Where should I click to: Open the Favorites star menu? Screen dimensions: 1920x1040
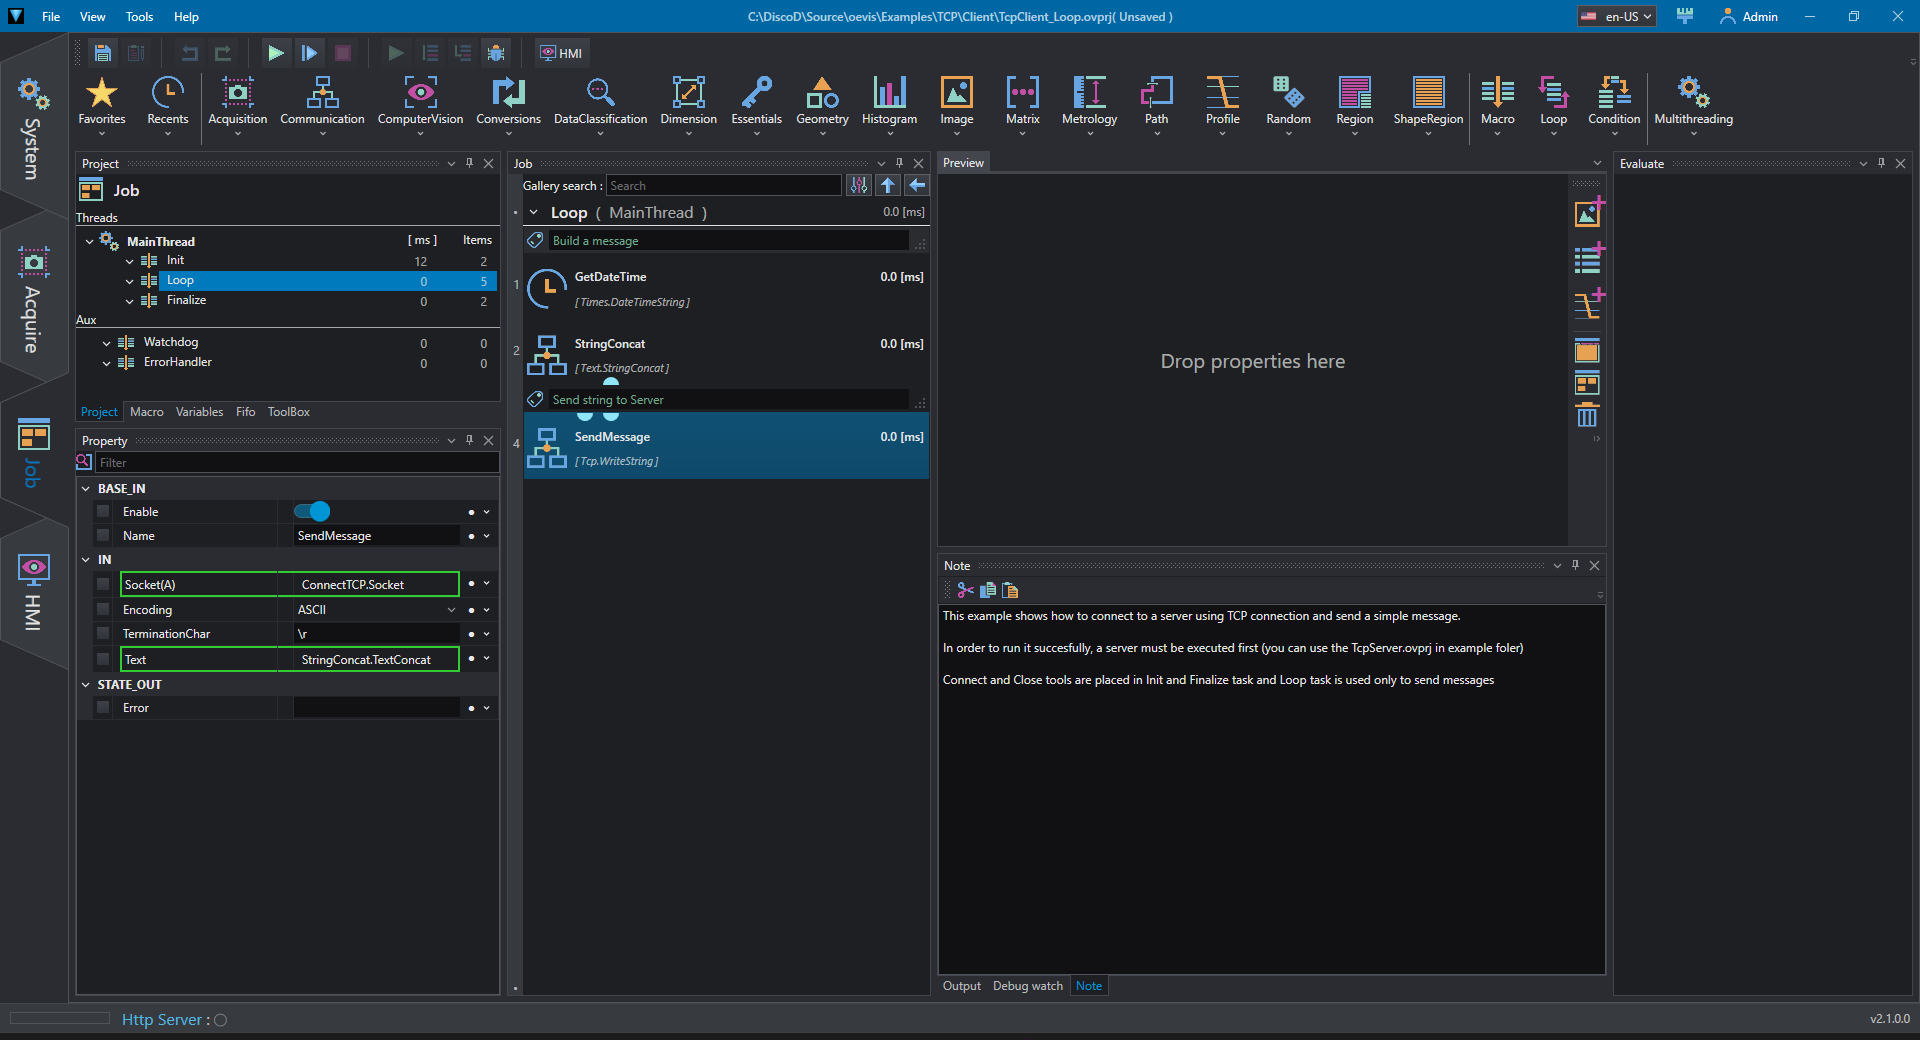click(102, 103)
